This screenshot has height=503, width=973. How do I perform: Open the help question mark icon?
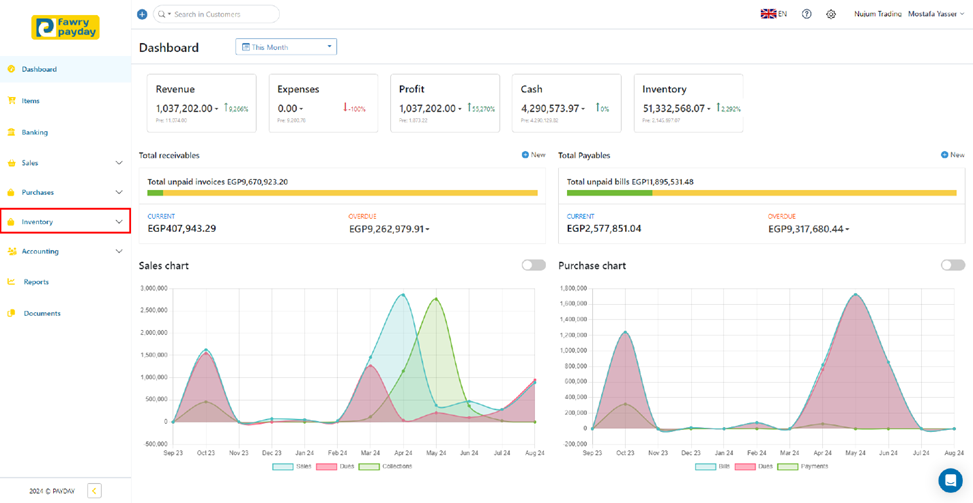807,15
